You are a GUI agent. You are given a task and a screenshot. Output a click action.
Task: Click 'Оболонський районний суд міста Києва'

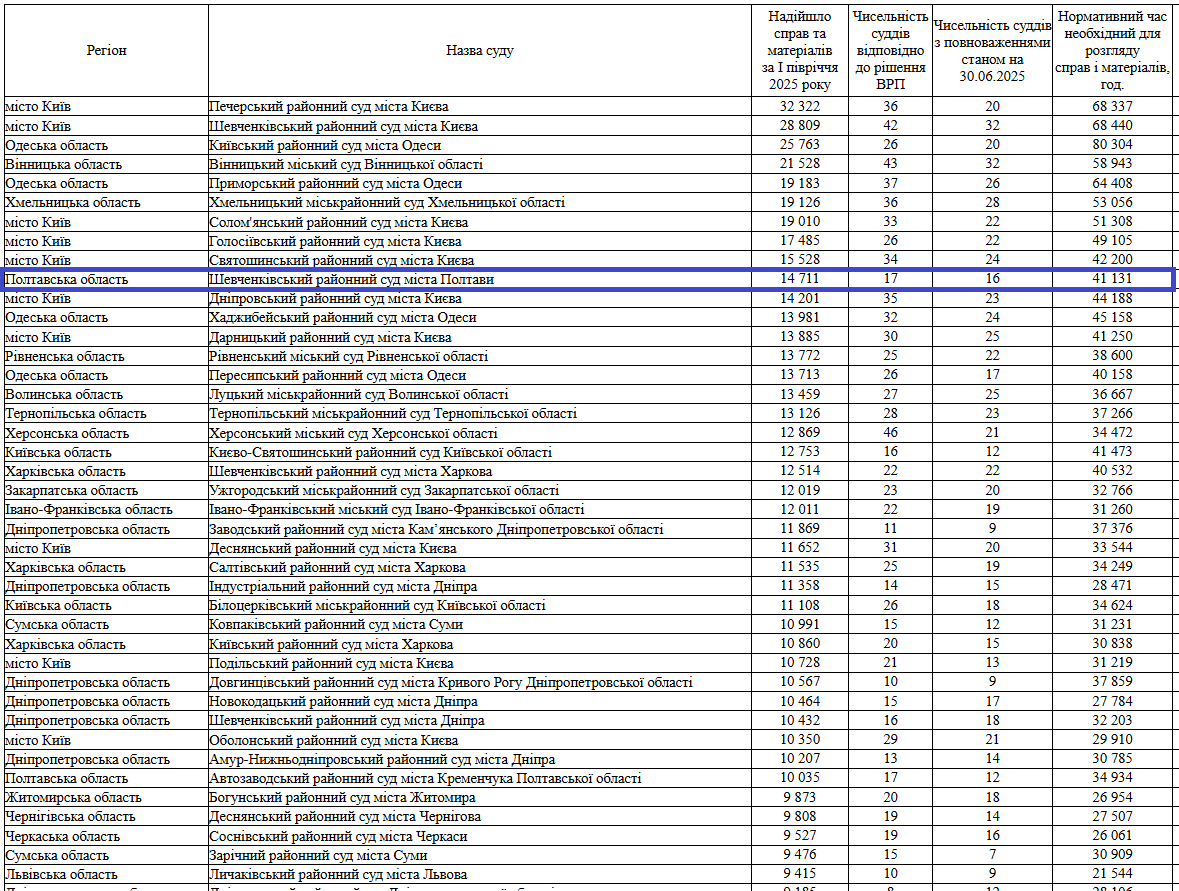[x=333, y=740]
